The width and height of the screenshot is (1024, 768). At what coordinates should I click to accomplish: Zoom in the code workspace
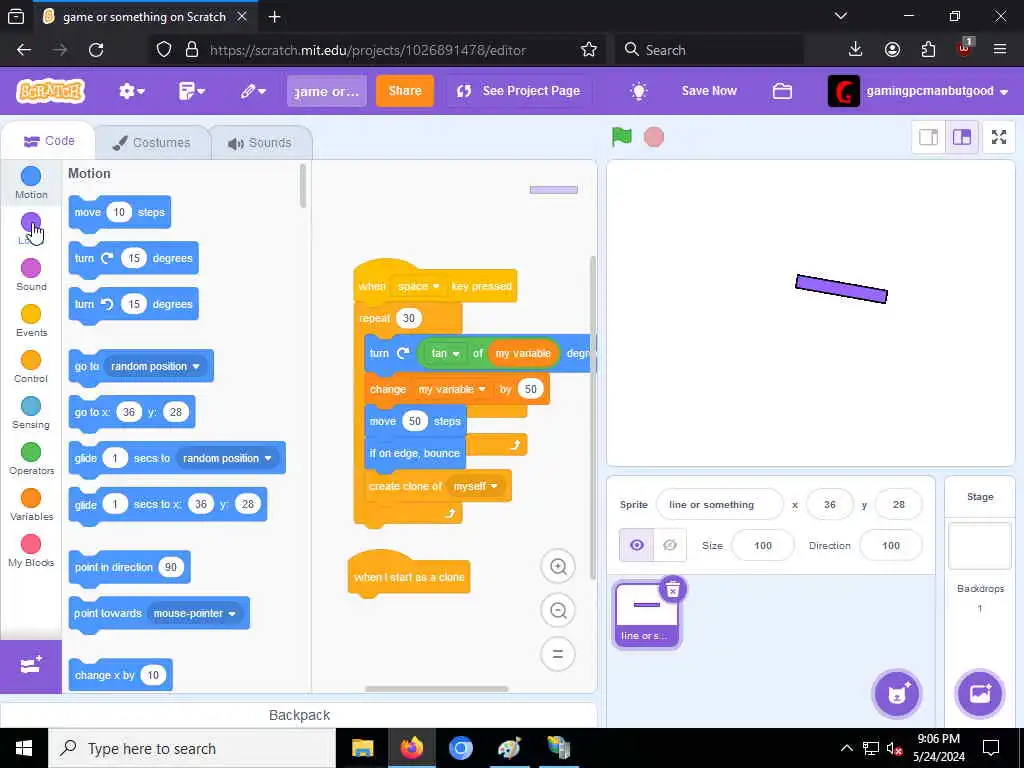point(558,566)
